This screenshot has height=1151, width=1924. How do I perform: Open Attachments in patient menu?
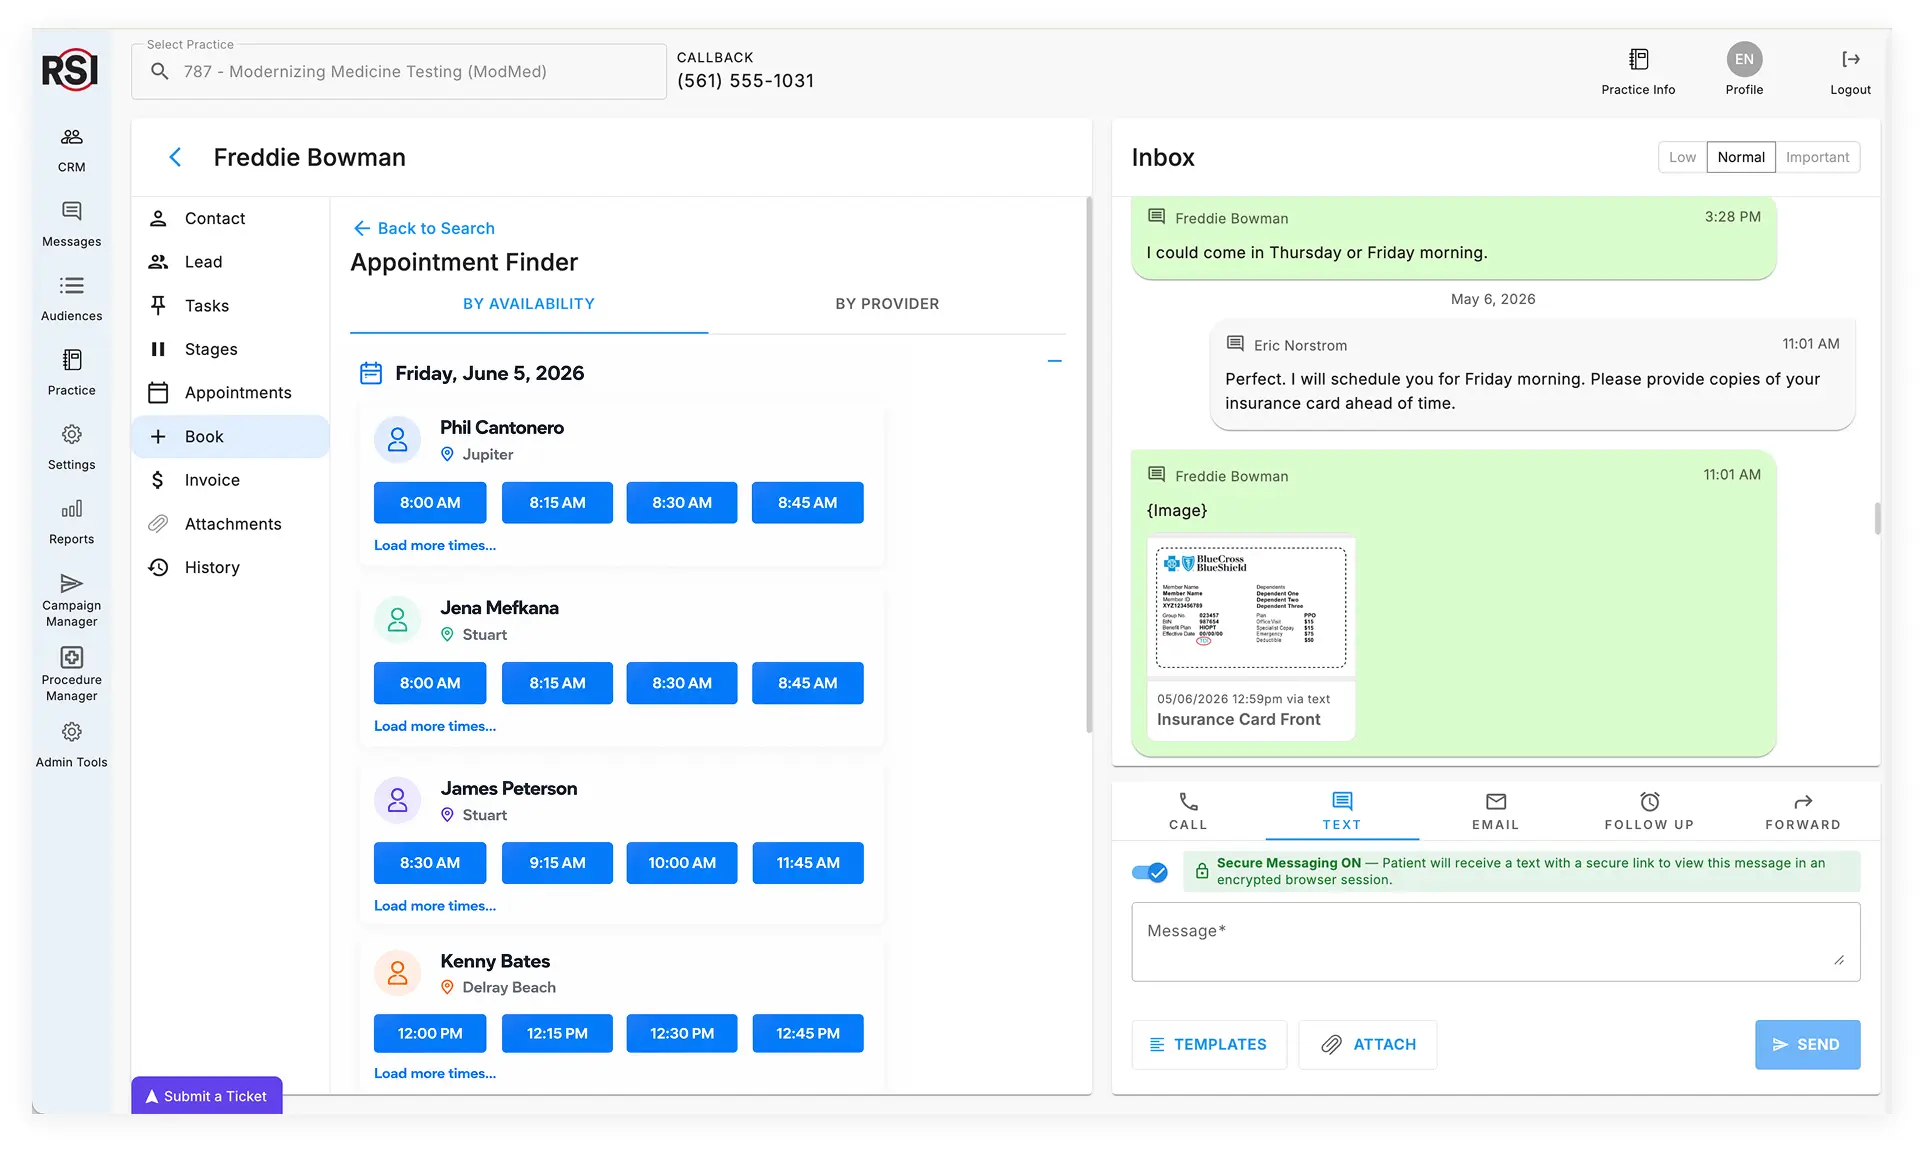point(230,524)
